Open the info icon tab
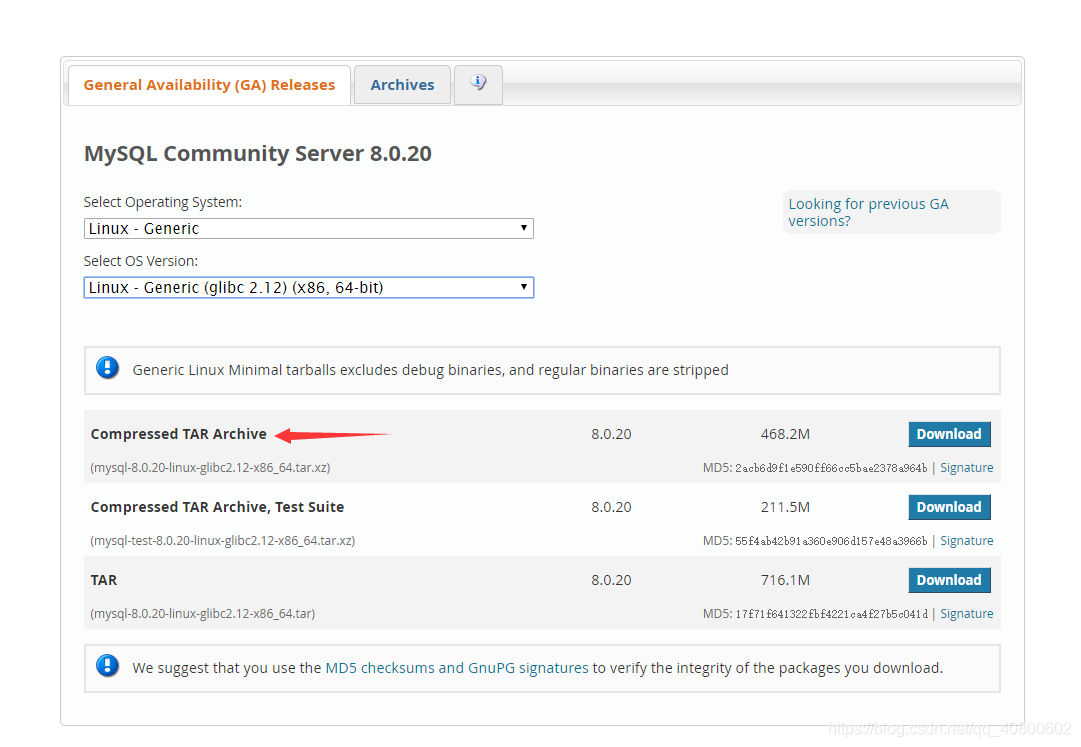1081x747 pixels. pos(478,85)
